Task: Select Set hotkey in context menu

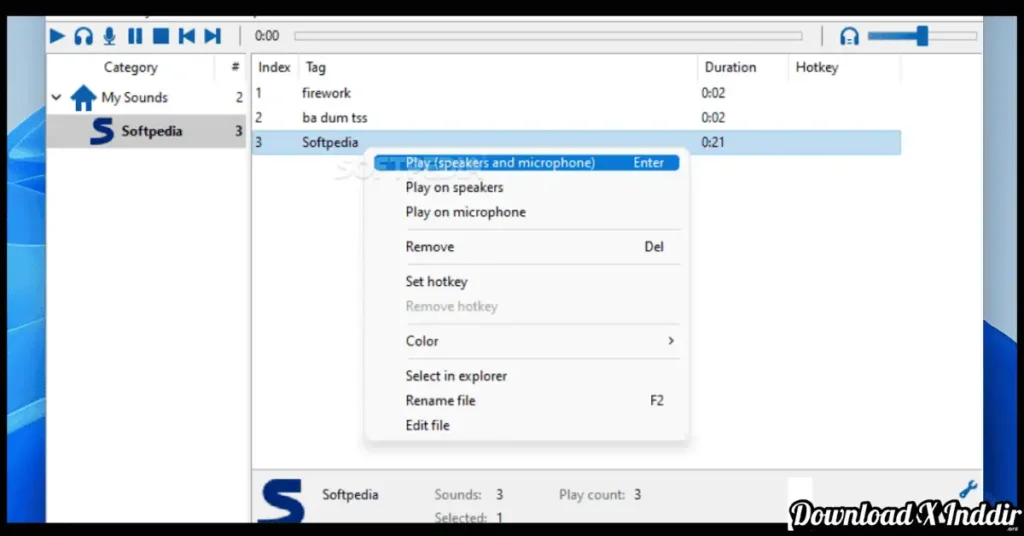Action: [x=436, y=281]
